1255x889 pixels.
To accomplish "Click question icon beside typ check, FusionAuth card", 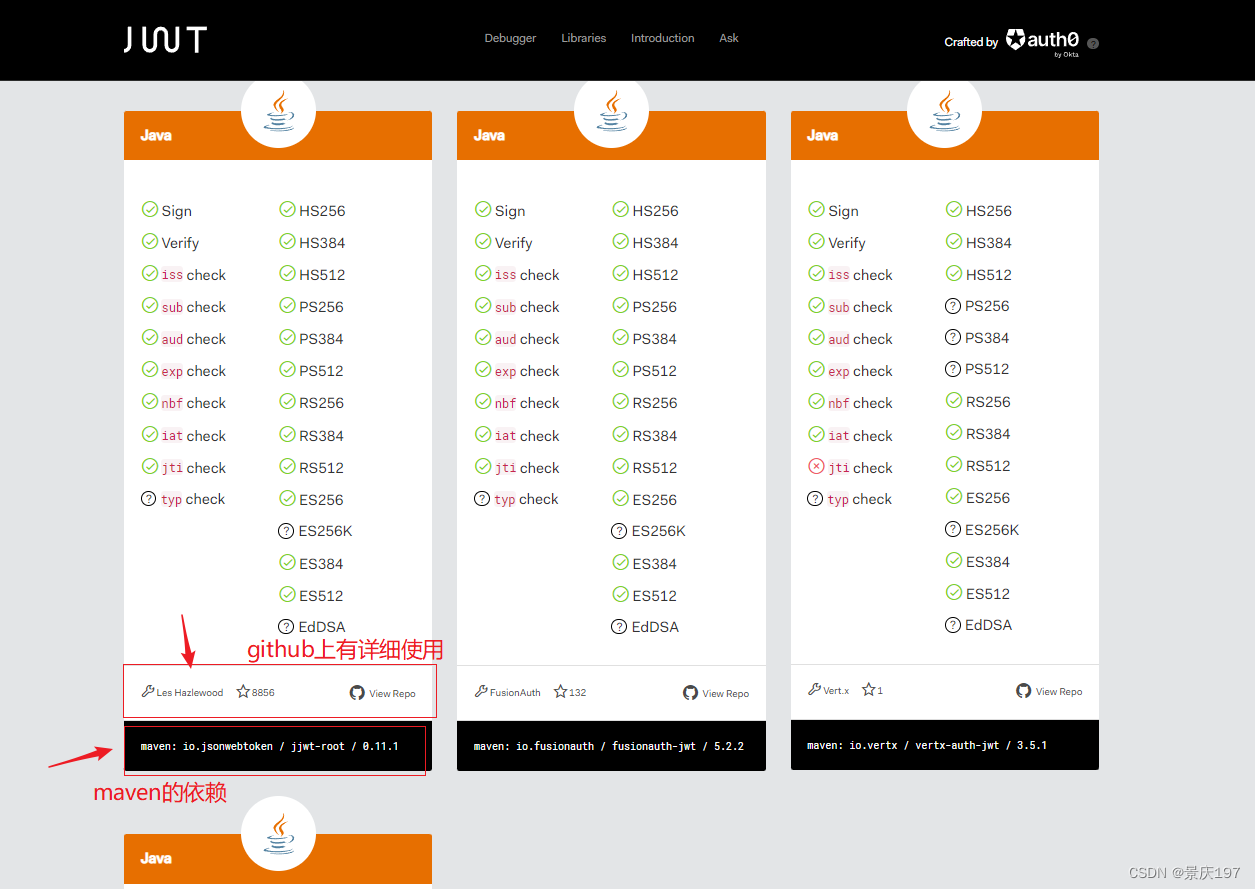I will [482, 499].
